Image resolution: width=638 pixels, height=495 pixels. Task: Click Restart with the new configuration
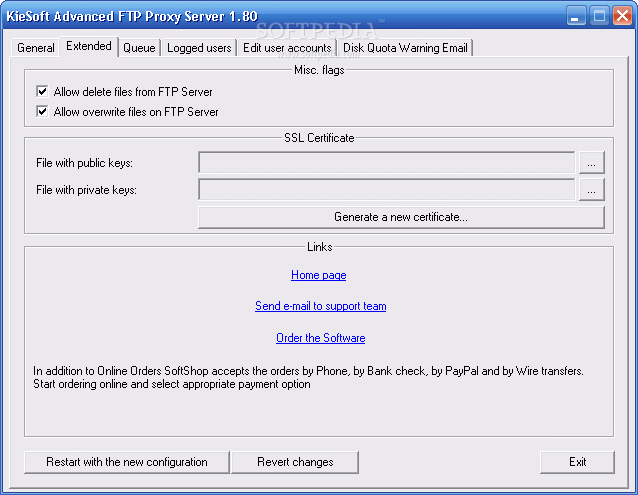[127, 462]
